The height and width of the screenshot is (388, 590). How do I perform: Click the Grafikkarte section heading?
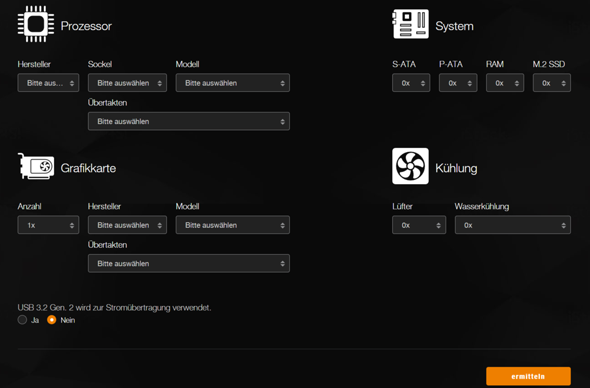[88, 168]
